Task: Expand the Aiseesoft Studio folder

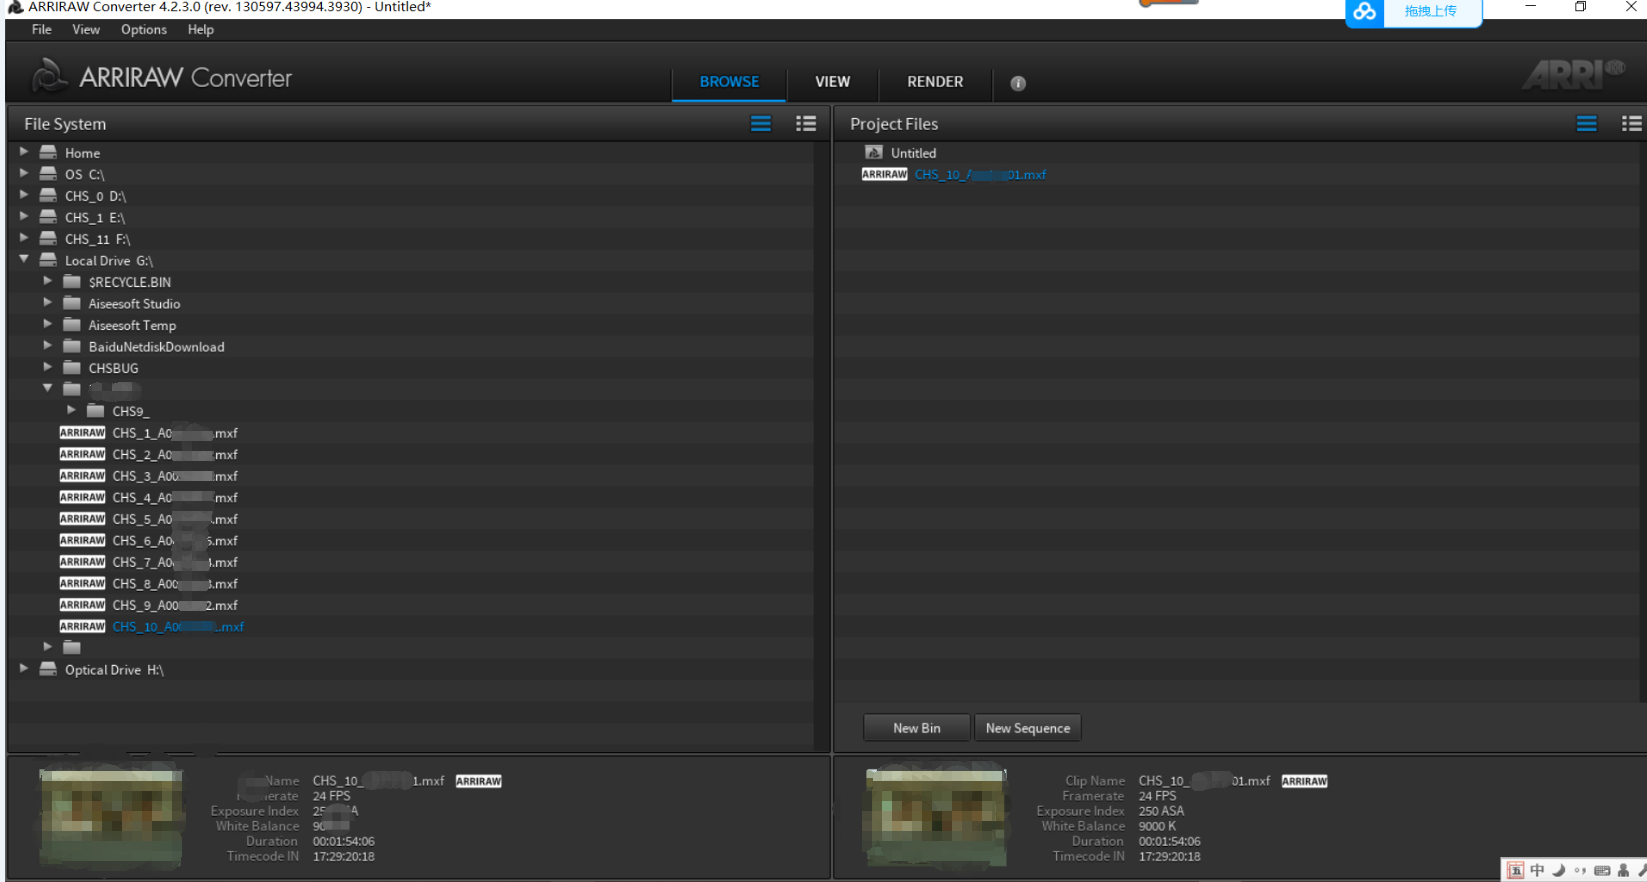Action: (x=48, y=302)
